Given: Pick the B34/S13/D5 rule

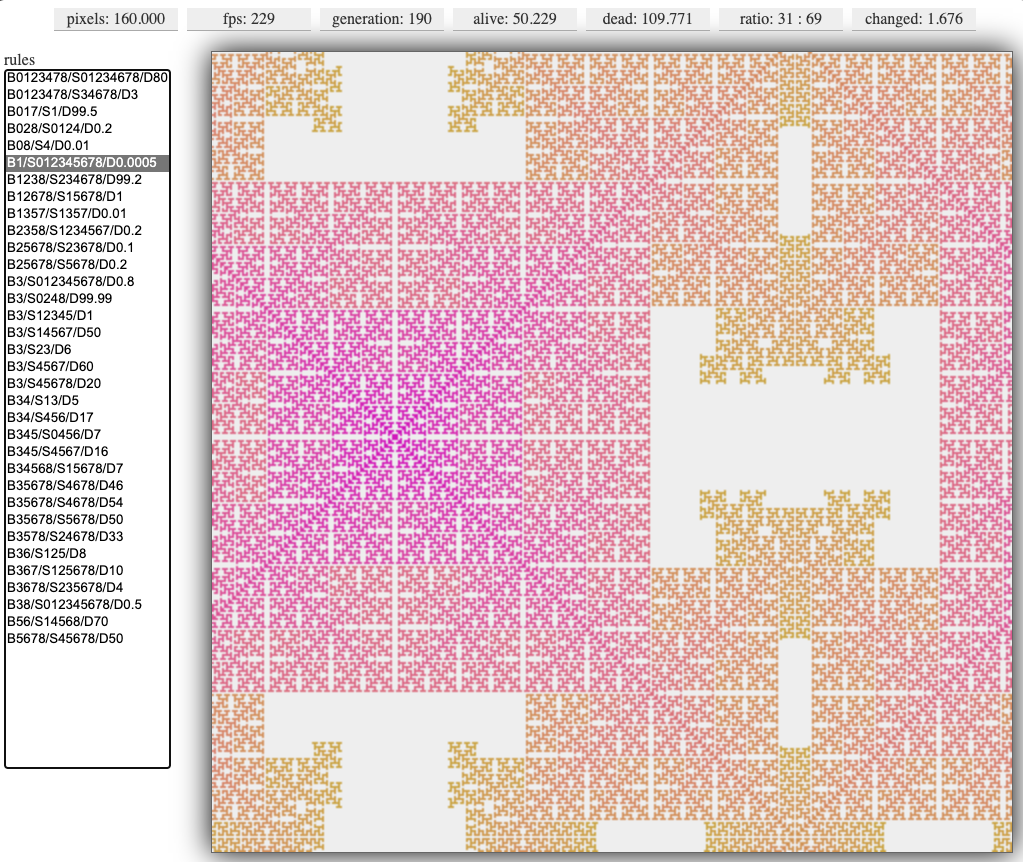Looking at the screenshot, I should click(87, 400).
